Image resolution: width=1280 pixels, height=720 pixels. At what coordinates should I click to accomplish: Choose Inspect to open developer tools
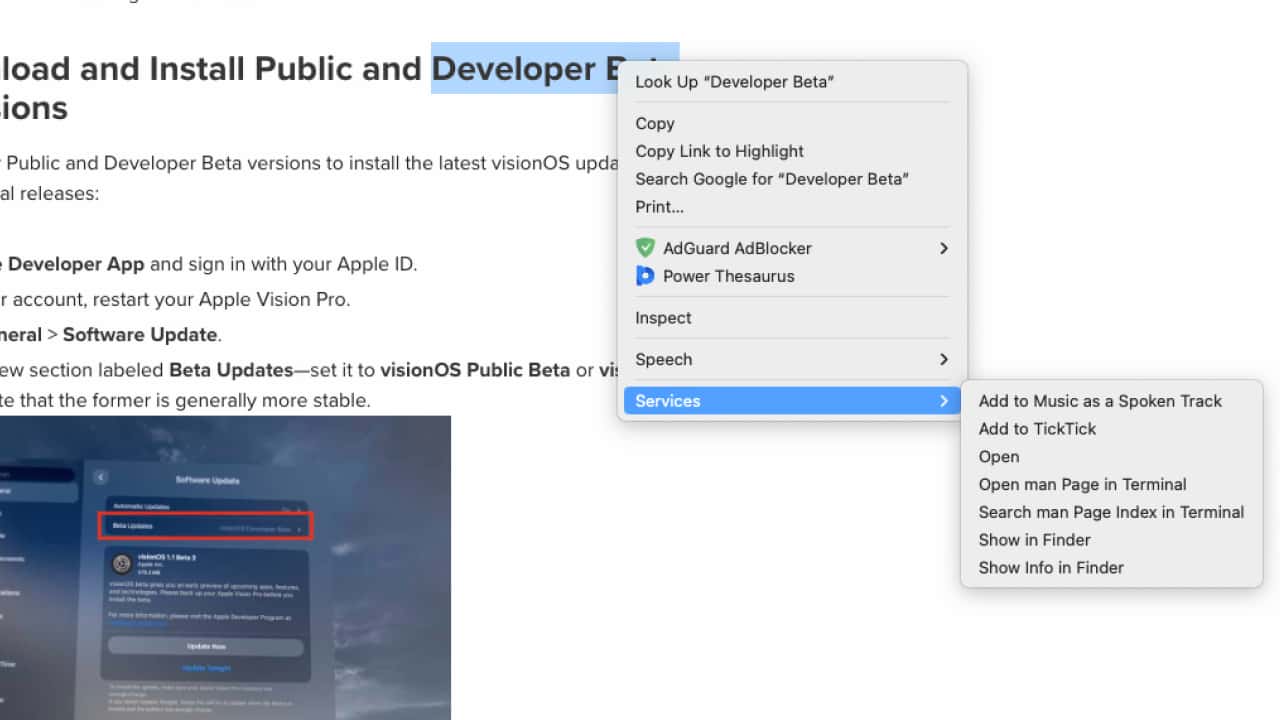pos(663,317)
